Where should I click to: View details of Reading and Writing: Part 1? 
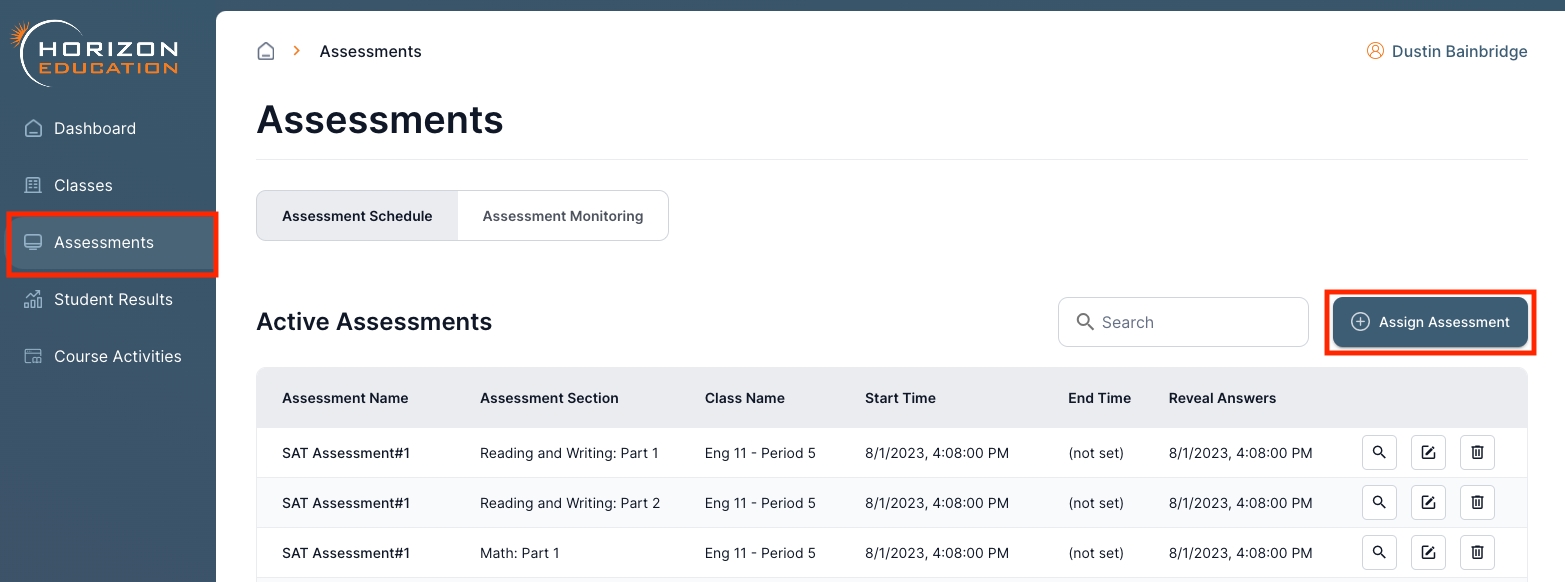pos(1379,453)
